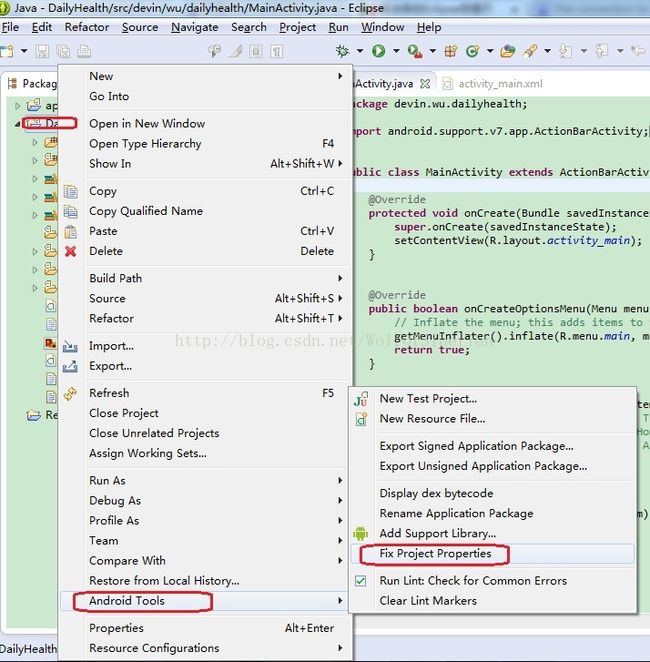Choose Go Into
Screen dimensions: 650x662
click(x=109, y=96)
